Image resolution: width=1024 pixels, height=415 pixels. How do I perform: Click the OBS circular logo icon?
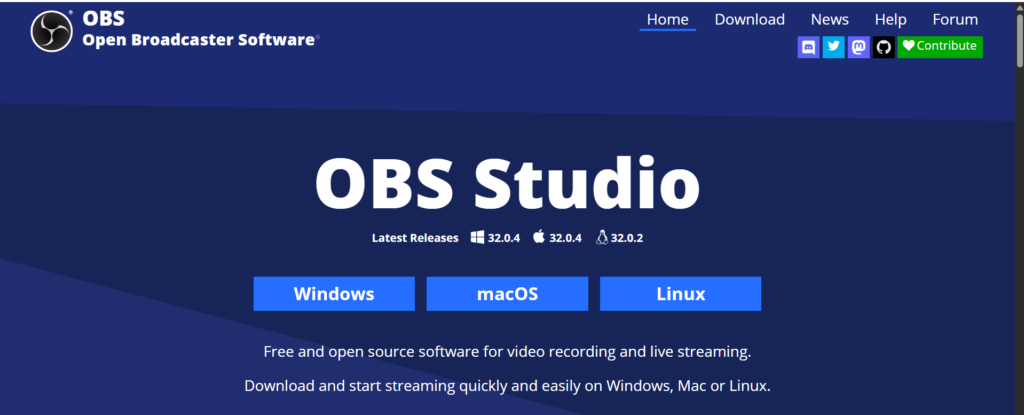48,30
